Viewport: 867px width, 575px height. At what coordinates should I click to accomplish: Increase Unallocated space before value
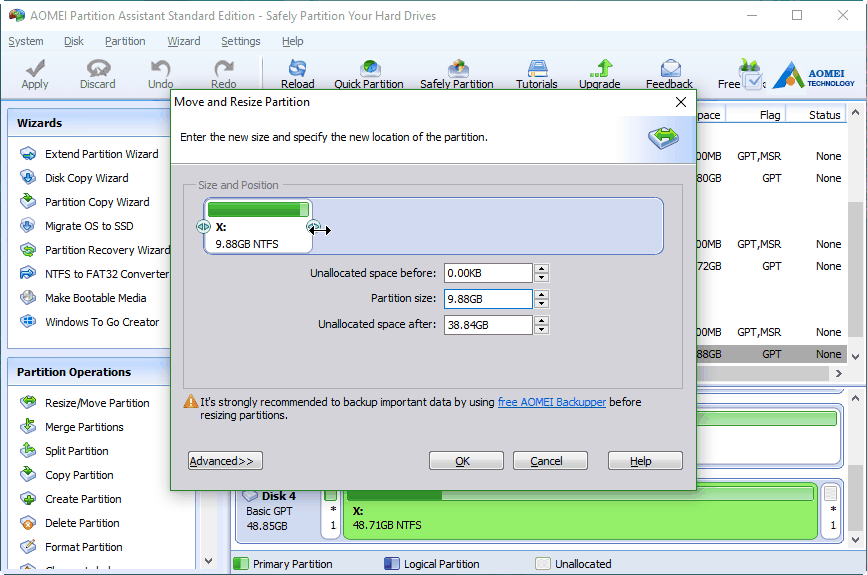542,269
